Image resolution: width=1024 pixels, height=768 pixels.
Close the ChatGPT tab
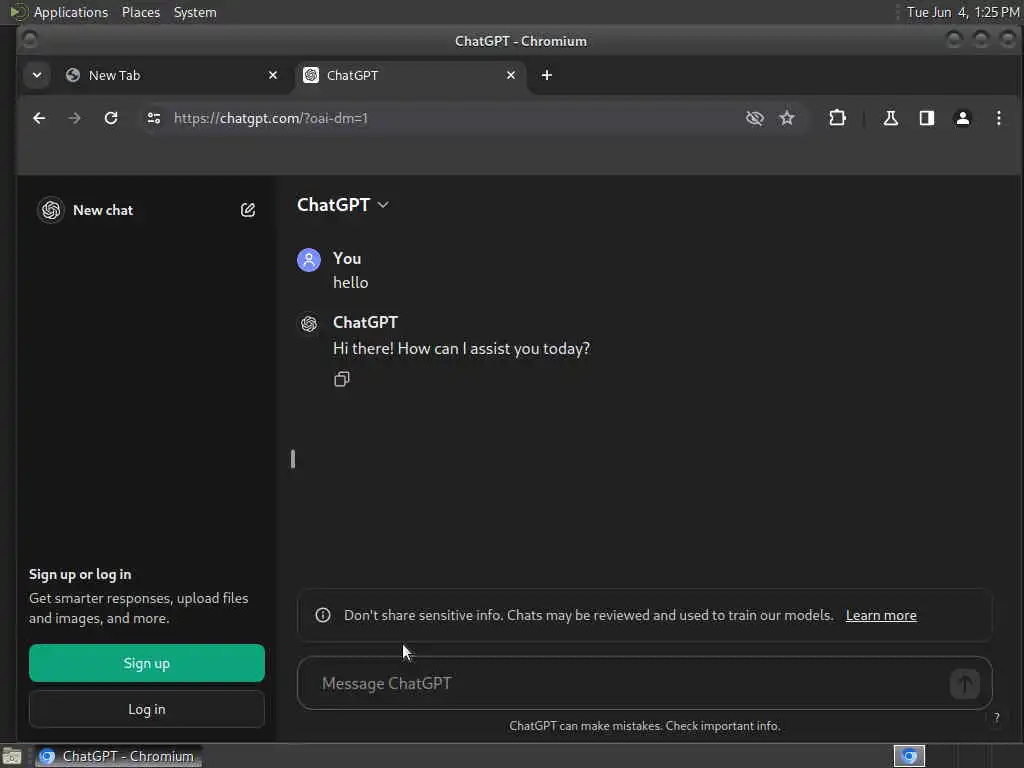click(x=511, y=75)
